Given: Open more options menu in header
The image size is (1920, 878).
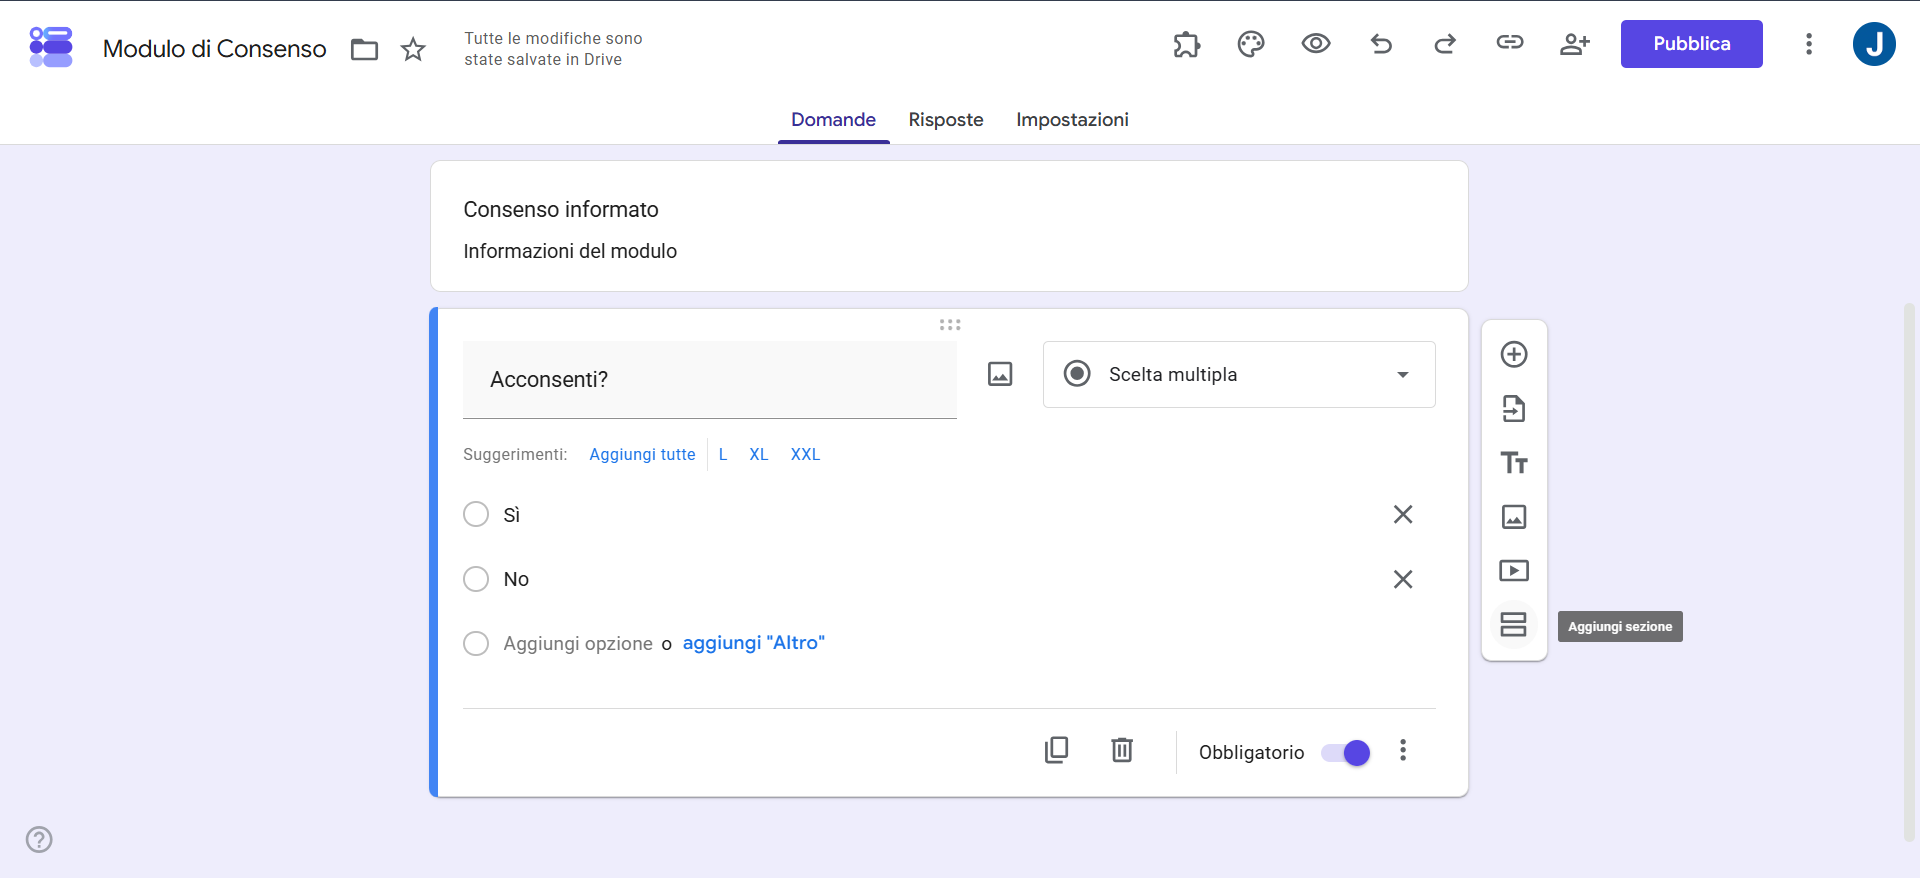Looking at the screenshot, I should pyautogui.click(x=1809, y=44).
